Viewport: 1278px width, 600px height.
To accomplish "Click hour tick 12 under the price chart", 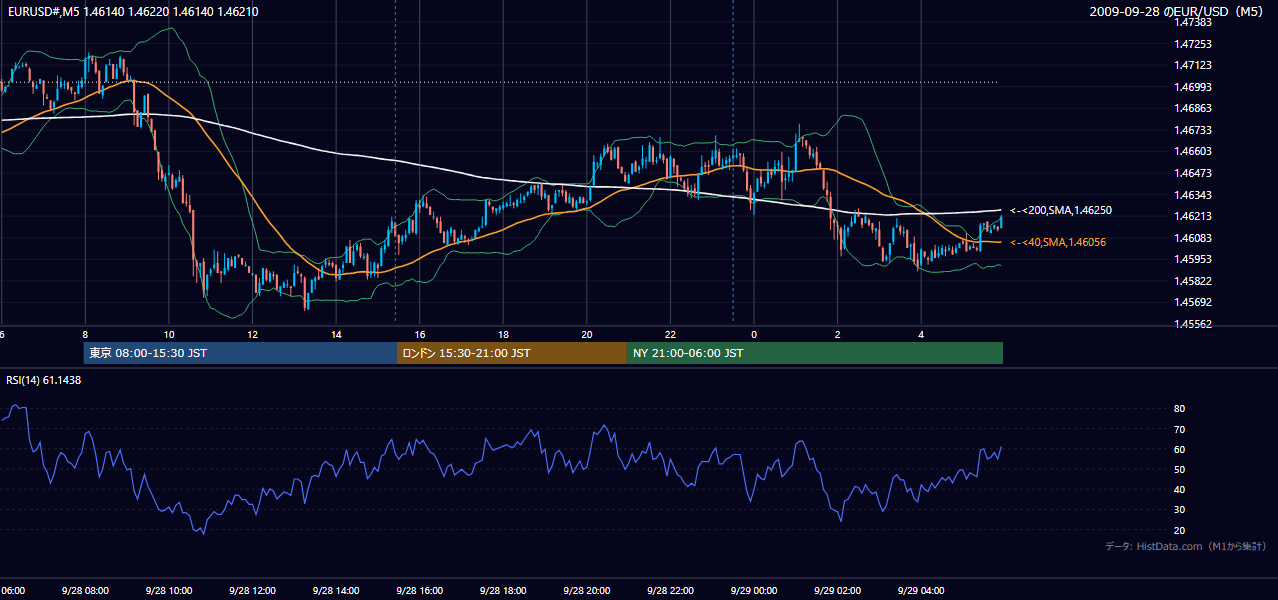I will [252, 335].
